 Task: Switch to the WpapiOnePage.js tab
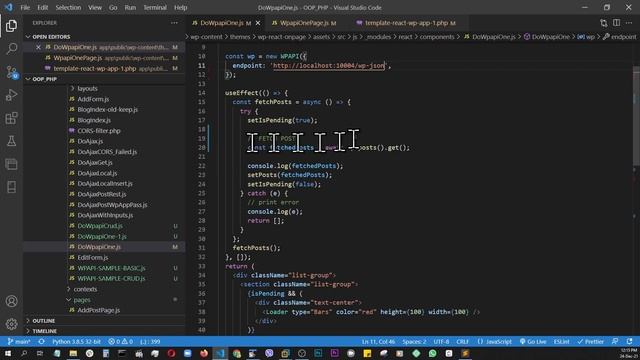coord(304,23)
